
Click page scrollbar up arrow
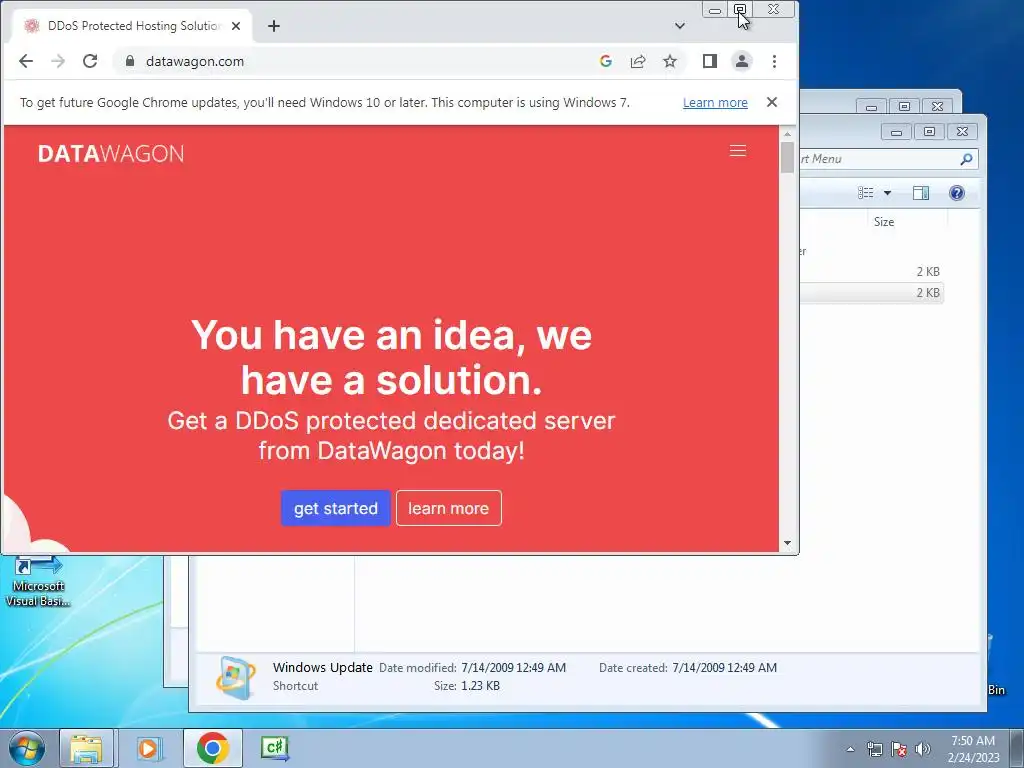(788, 133)
